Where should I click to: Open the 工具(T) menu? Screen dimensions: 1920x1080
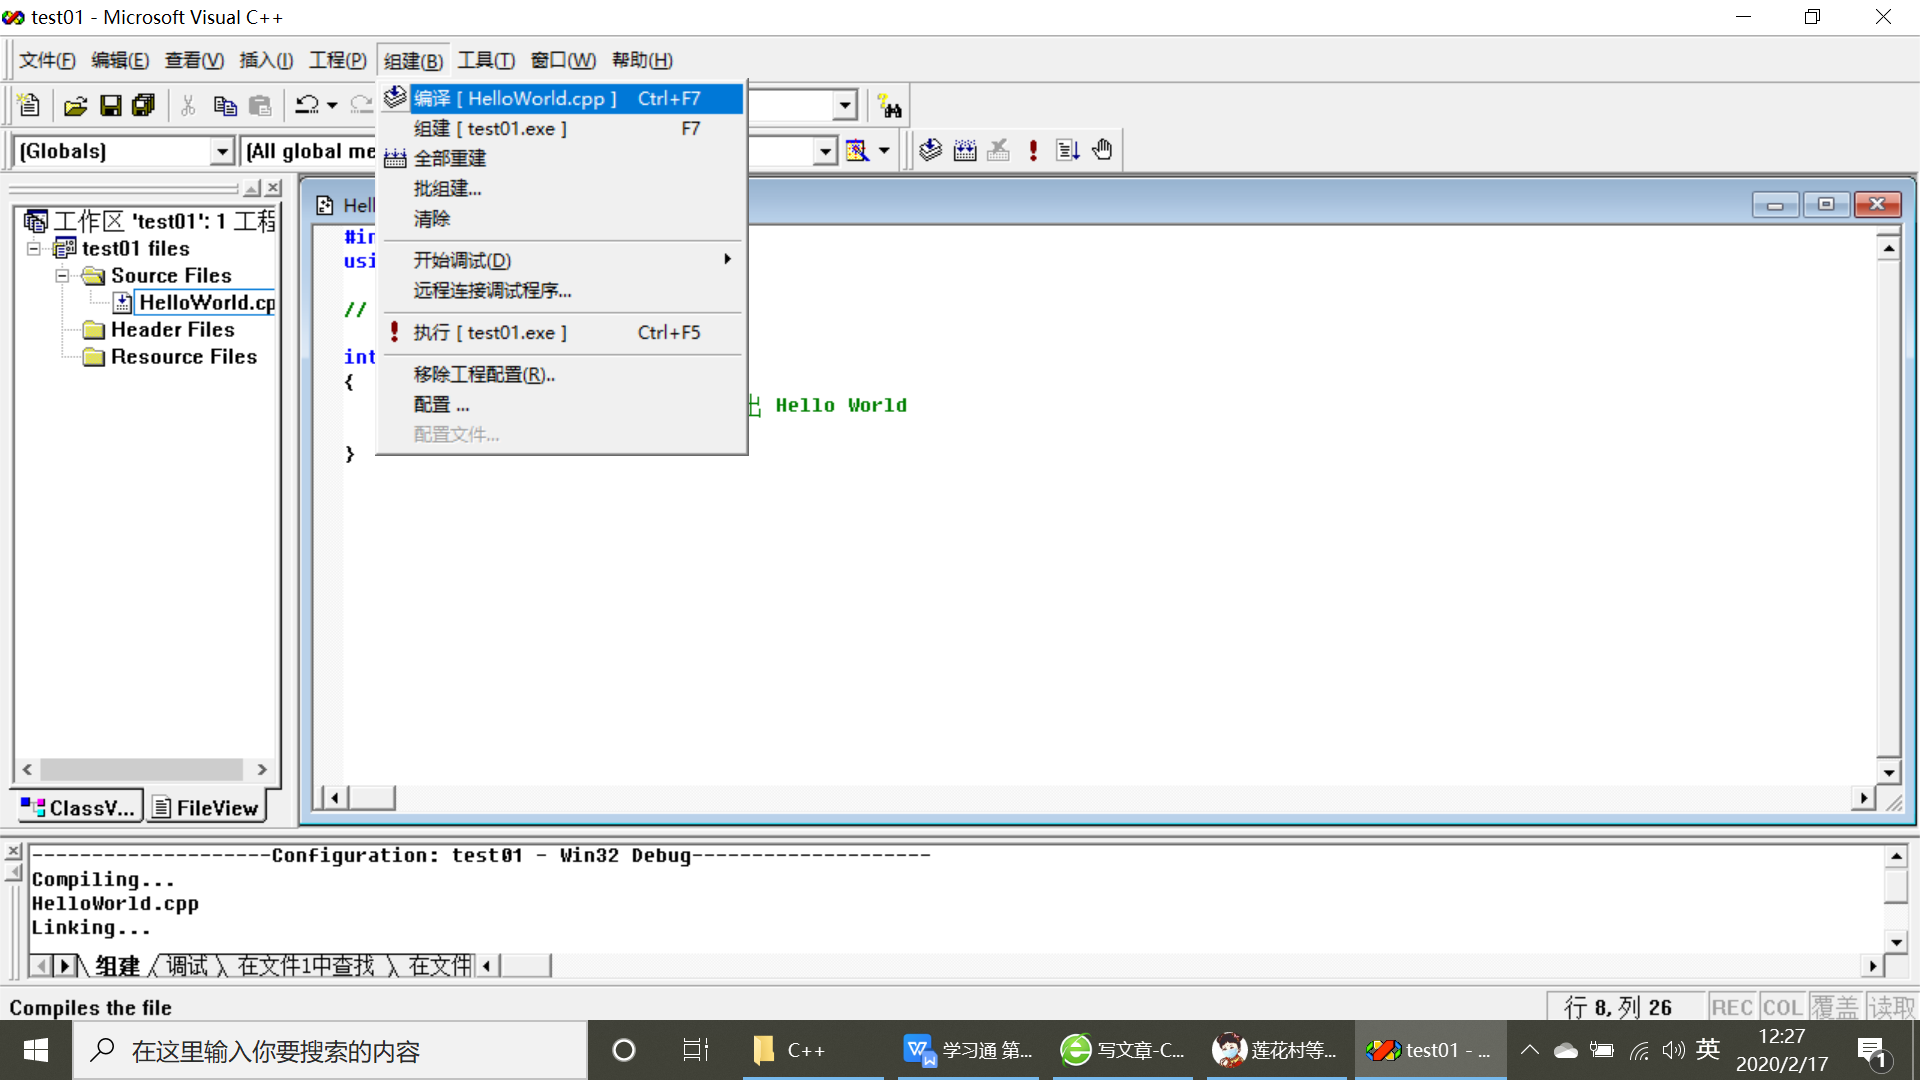486,60
